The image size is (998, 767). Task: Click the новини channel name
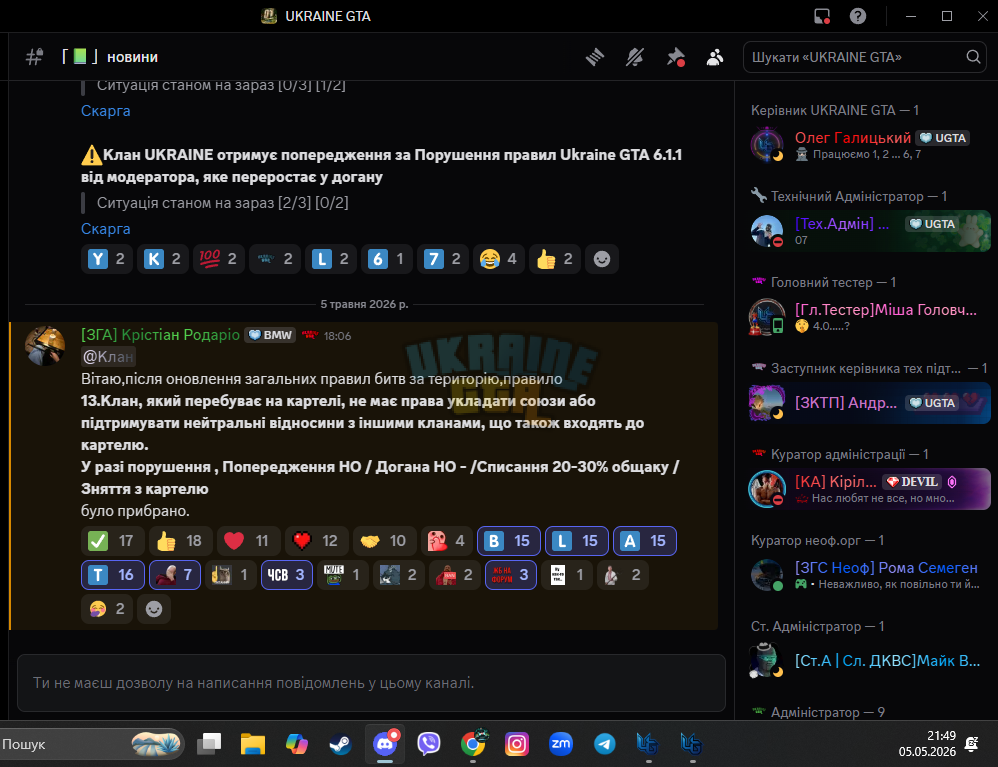pyautogui.click(x=132, y=57)
